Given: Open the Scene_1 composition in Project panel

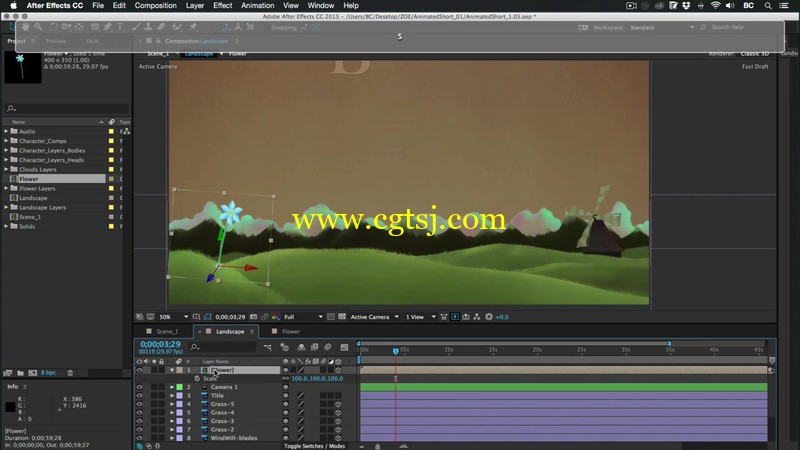Looking at the screenshot, I should click(x=30, y=217).
